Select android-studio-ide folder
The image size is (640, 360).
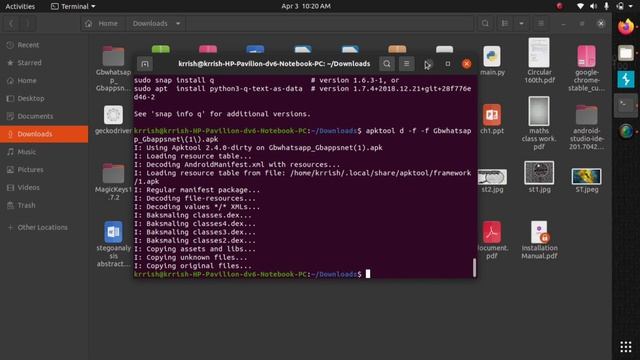point(587,115)
